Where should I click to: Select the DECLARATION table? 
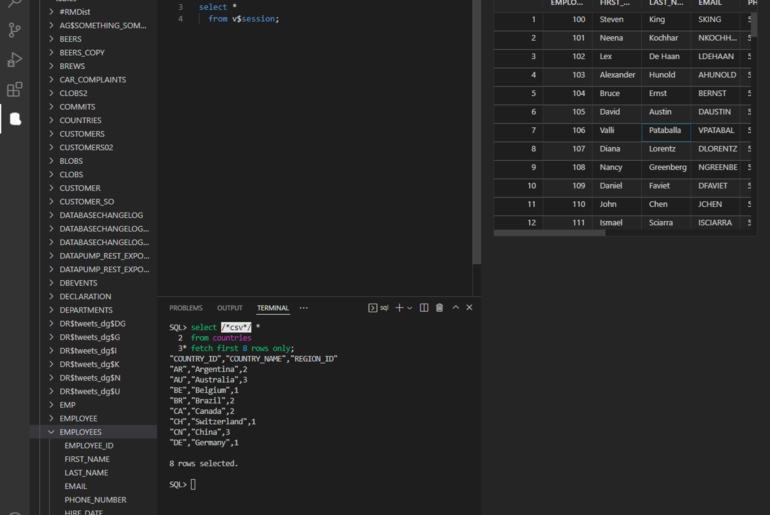[85, 297]
